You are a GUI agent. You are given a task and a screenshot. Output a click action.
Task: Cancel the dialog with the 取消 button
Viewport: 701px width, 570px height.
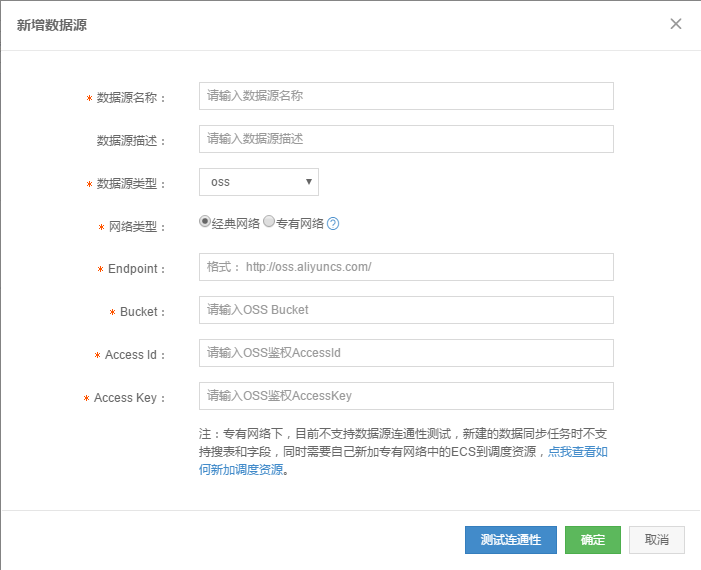pyautogui.click(x=657, y=540)
